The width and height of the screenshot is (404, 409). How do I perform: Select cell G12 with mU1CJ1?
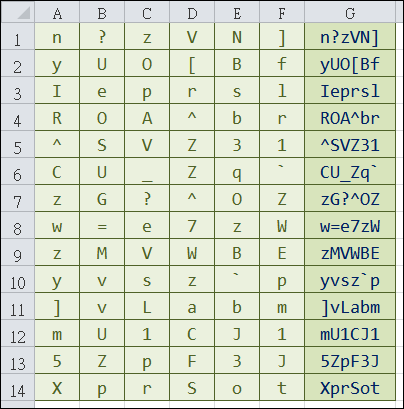350,334
